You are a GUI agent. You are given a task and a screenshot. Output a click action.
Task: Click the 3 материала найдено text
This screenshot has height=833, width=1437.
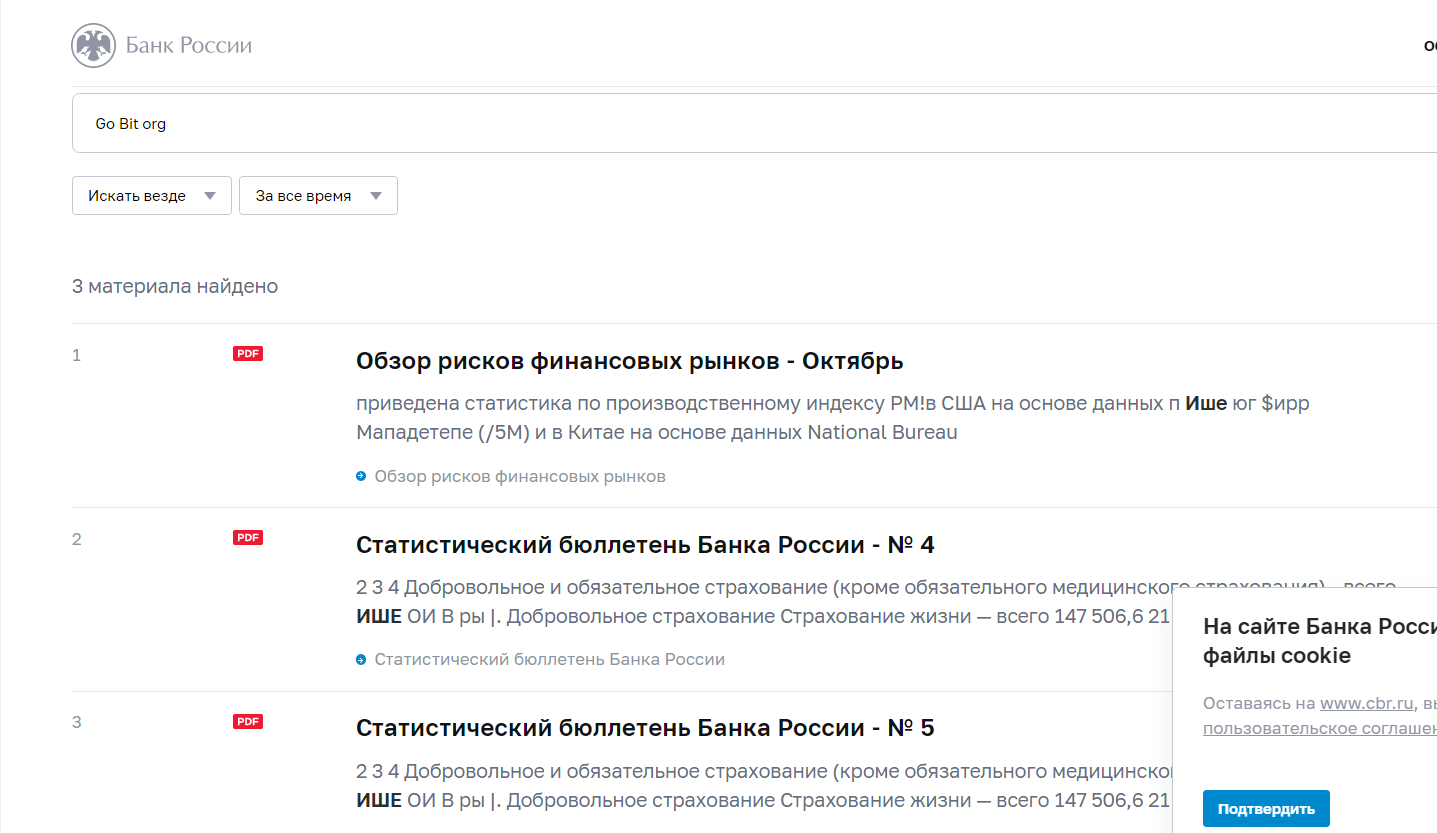[175, 287]
